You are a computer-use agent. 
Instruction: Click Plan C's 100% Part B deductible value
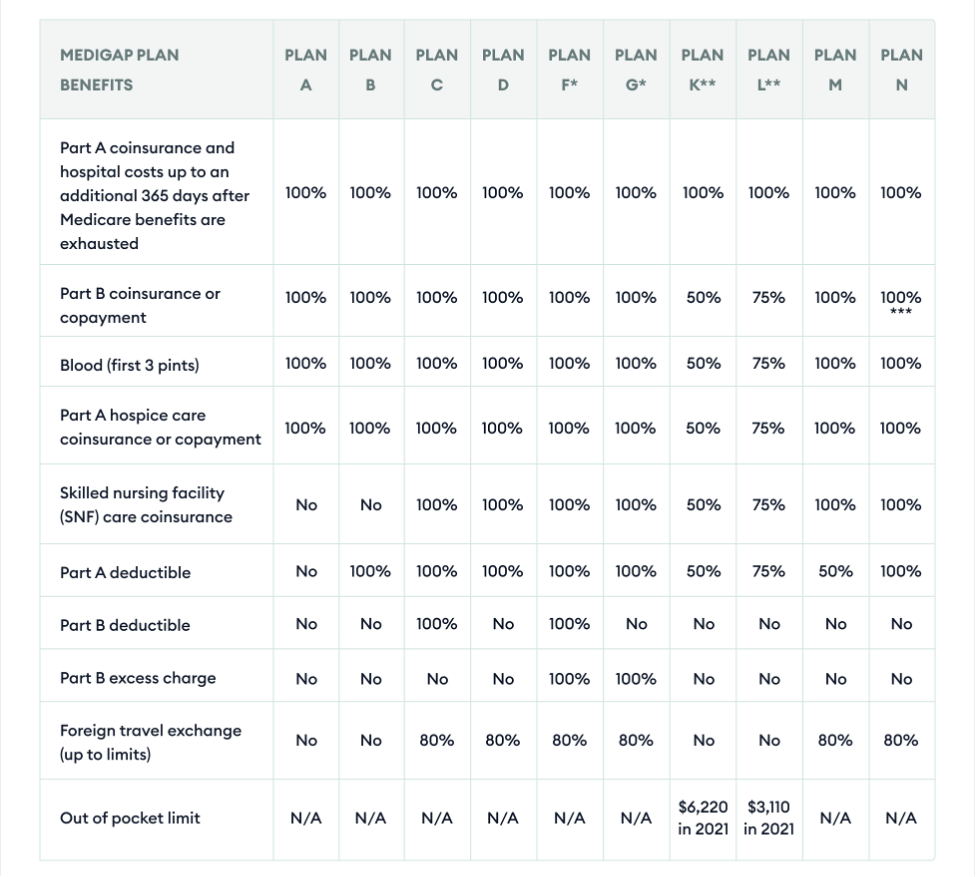(x=437, y=624)
